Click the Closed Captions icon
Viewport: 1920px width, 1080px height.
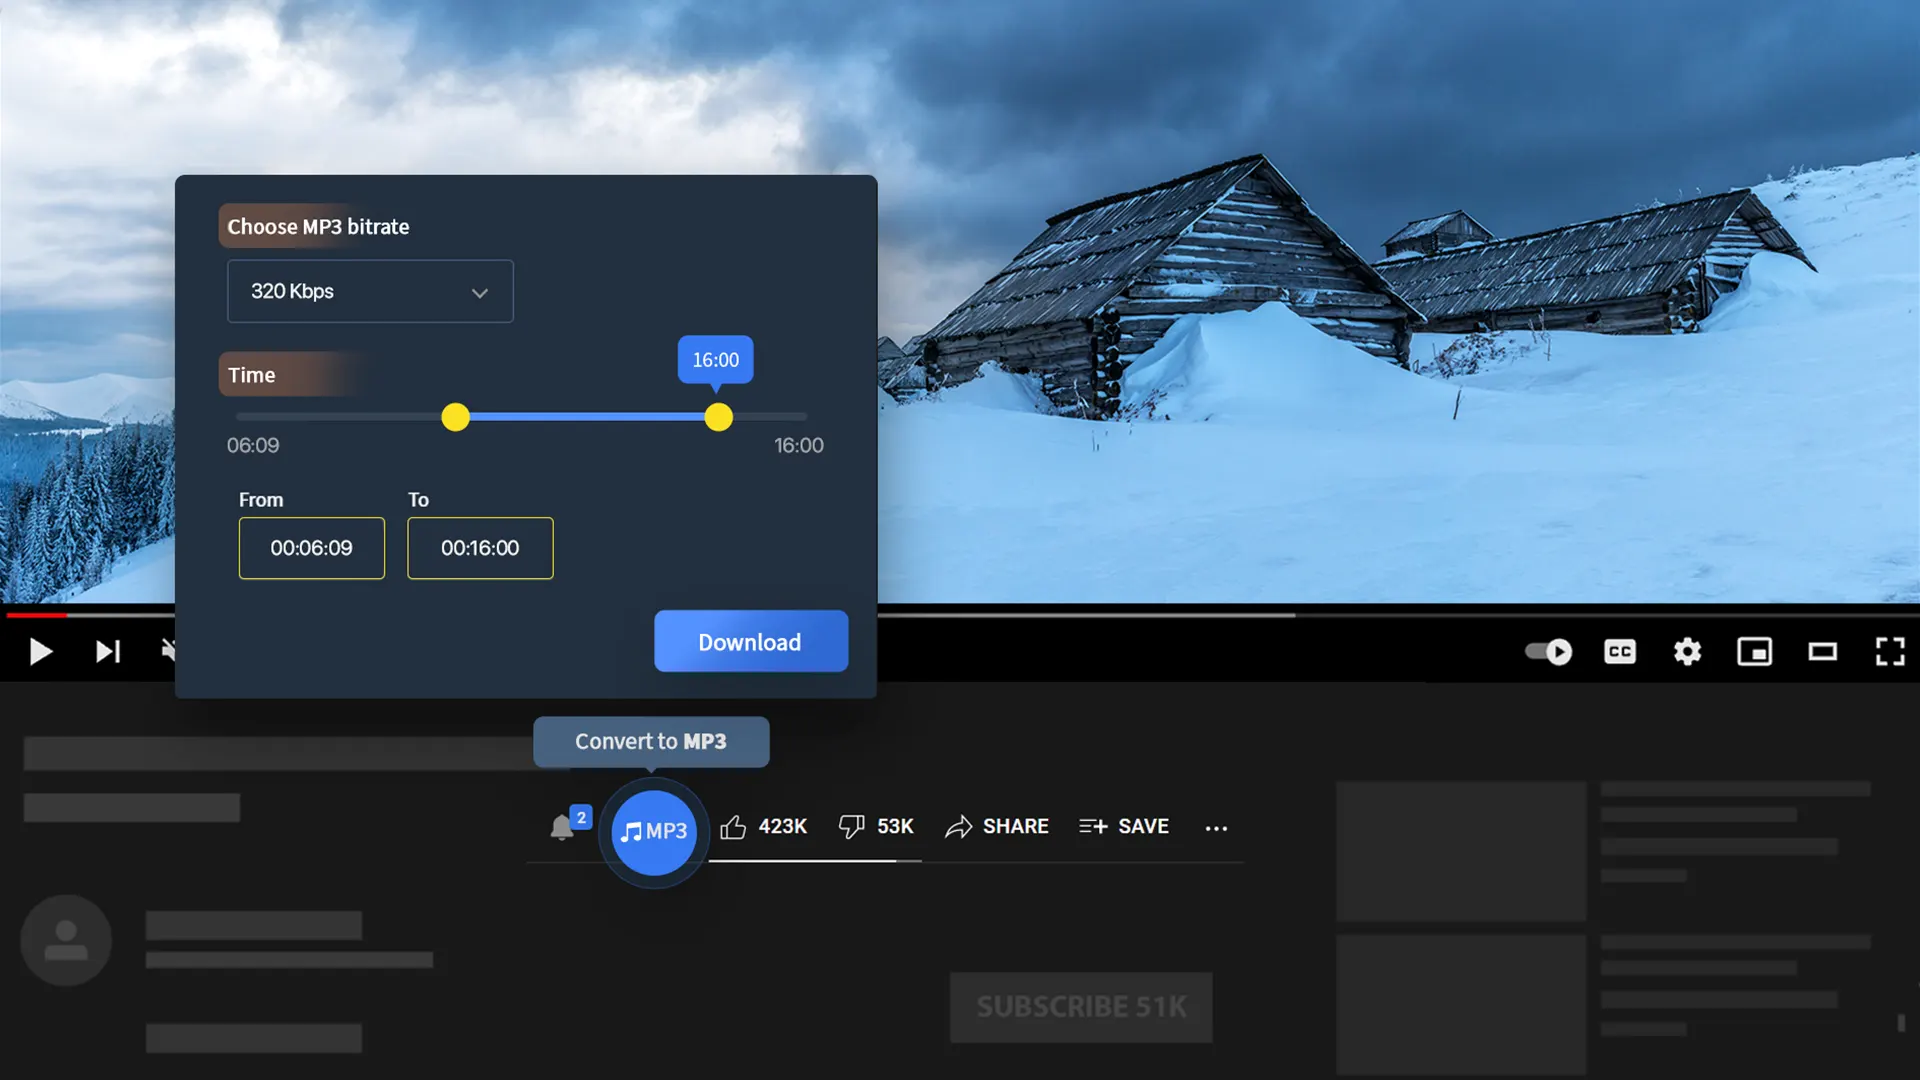1619,651
